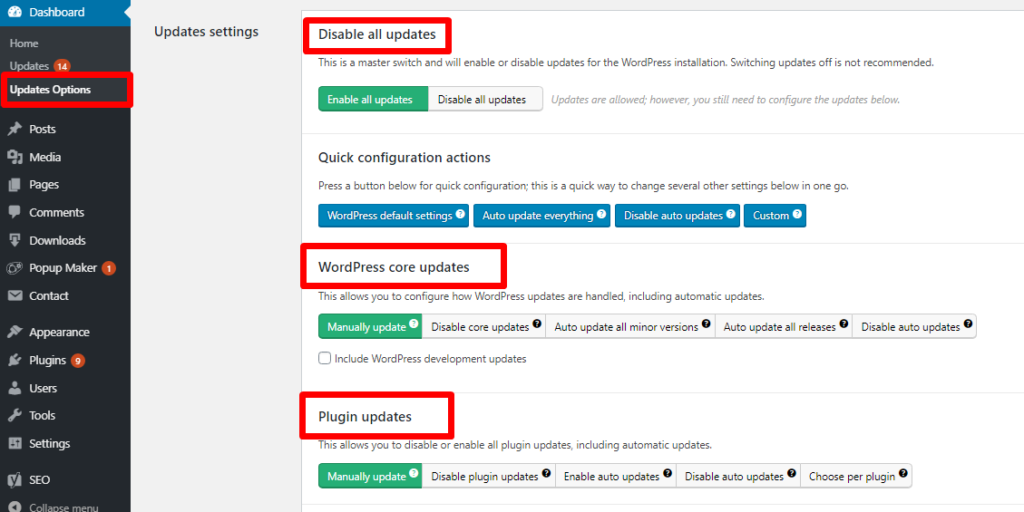Click help icon on Disable core updates
The image size is (1024, 512).
click(x=537, y=324)
